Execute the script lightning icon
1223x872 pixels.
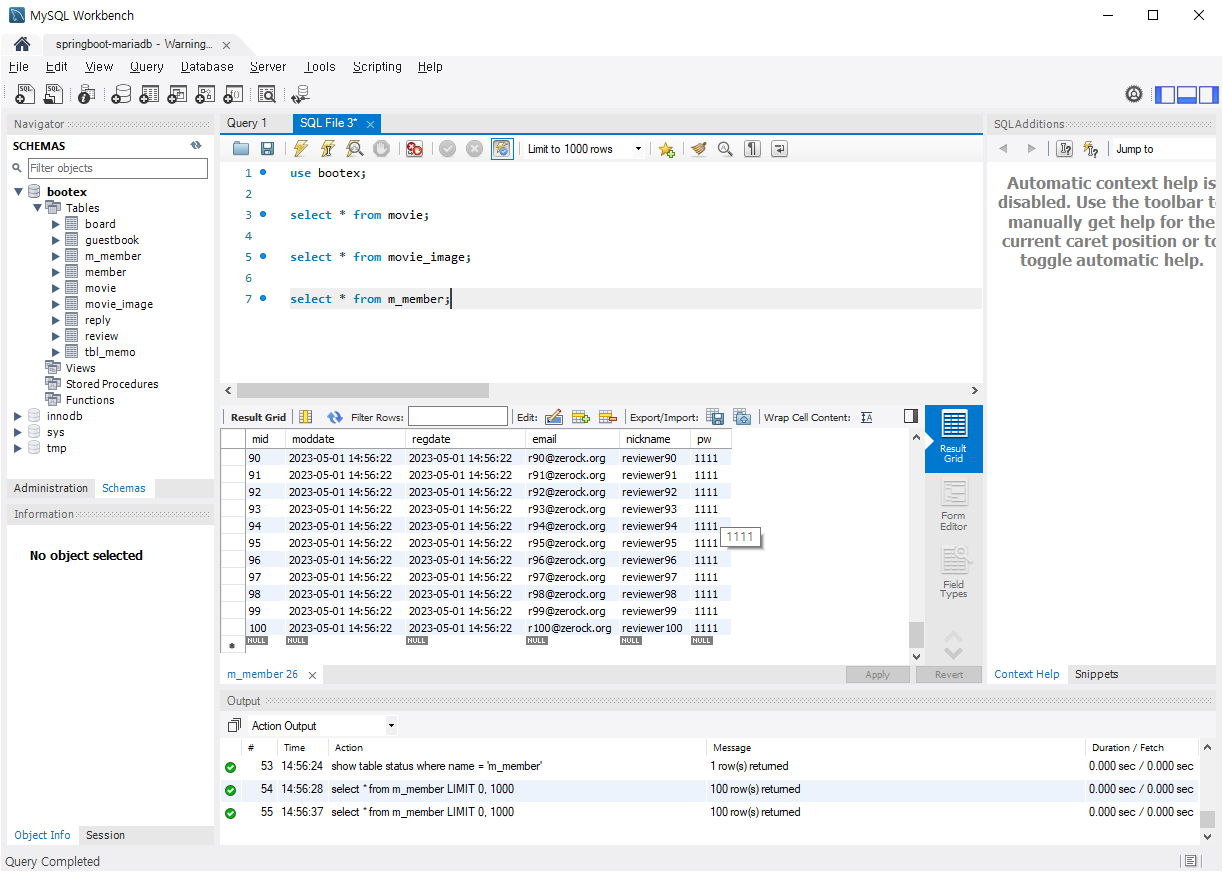coord(300,149)
